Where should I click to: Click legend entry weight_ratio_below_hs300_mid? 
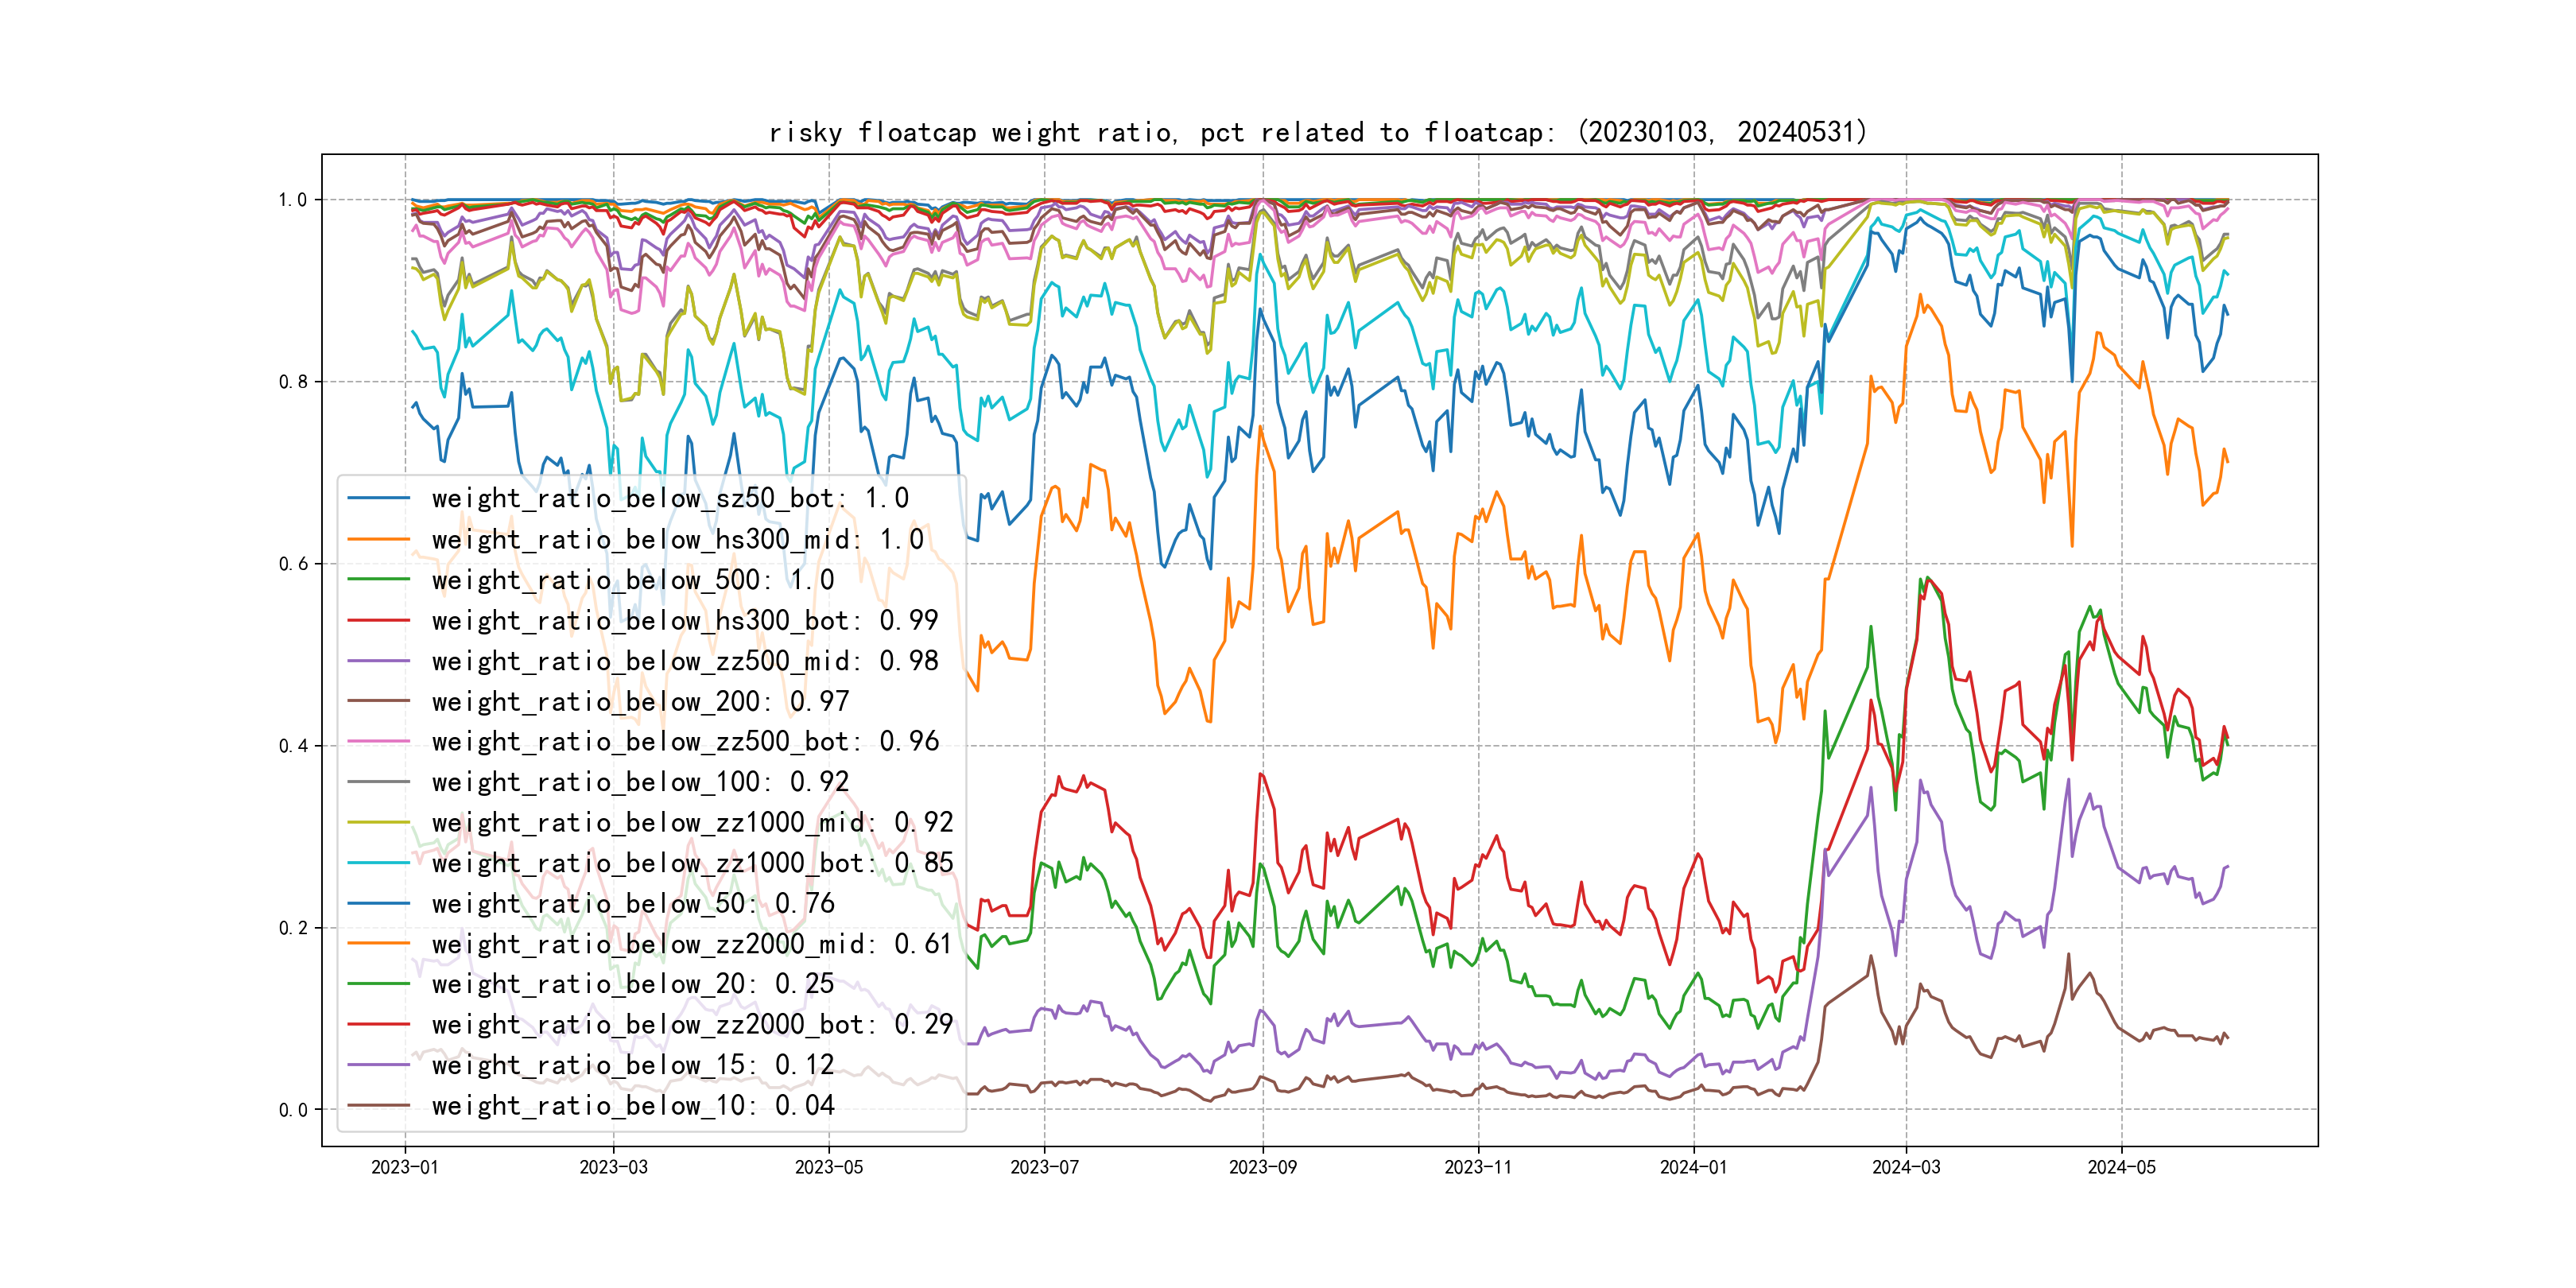[677, 539]
